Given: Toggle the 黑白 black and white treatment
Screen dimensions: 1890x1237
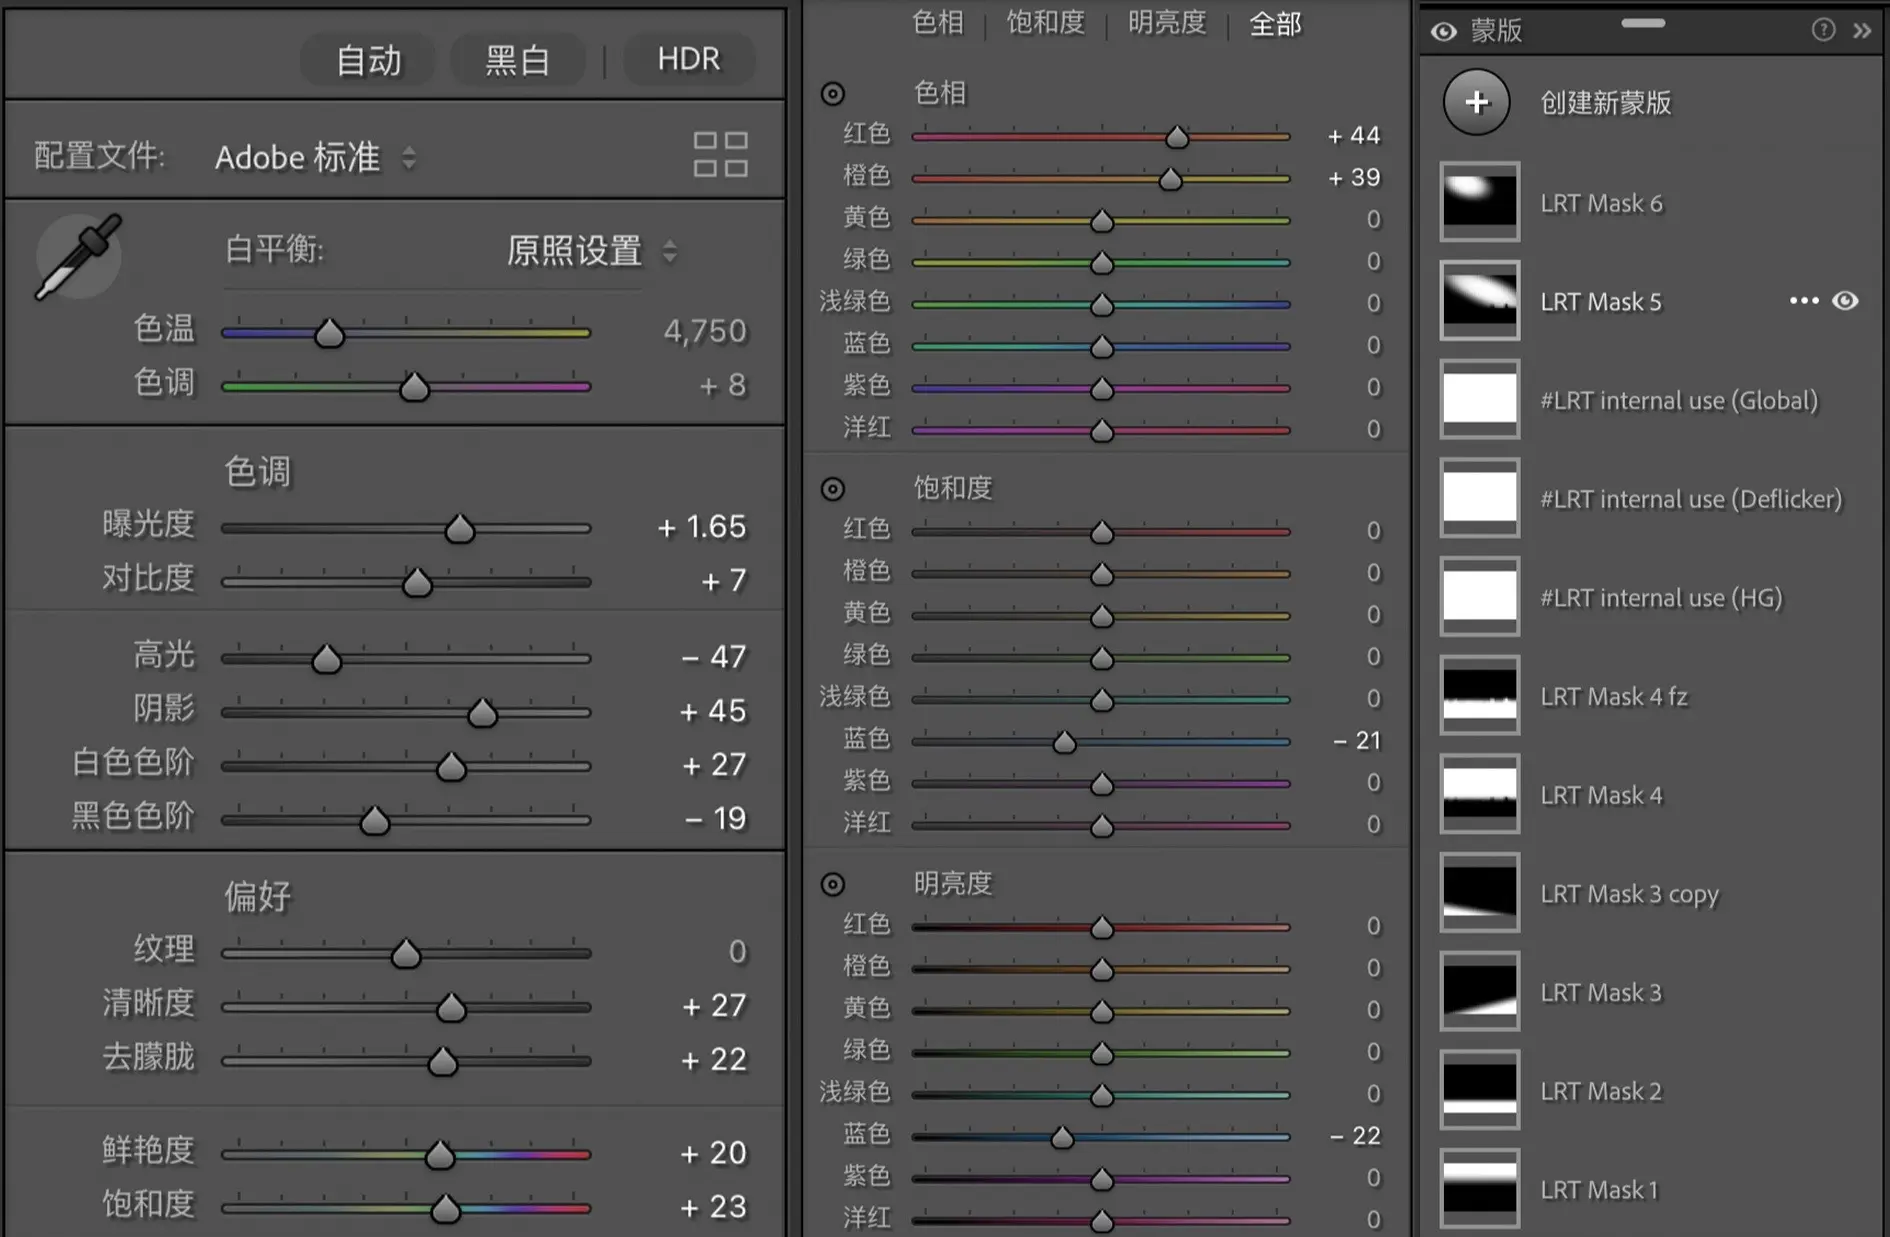Looking at the screenshot, I should [517, 60].
